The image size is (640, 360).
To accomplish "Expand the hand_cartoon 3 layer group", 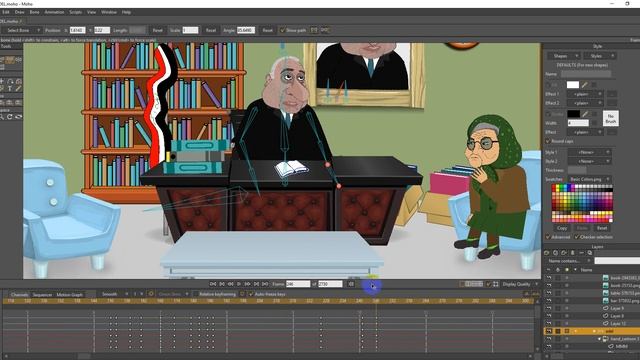I will tap(599, 339).
